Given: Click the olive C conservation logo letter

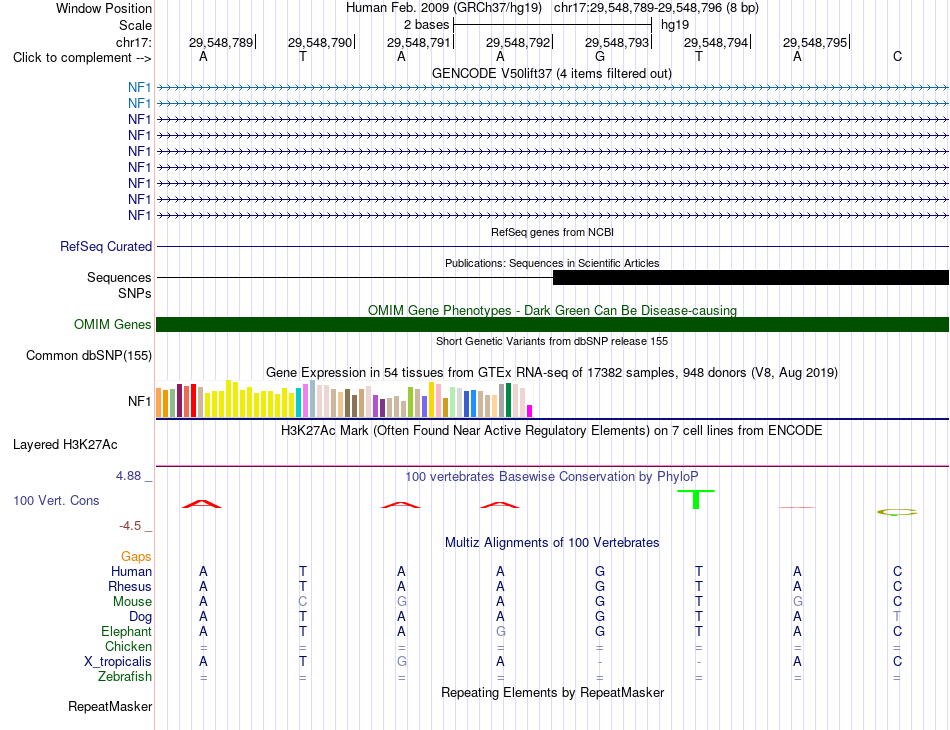Looking at the screenshot, I should click(x=897, y=512).
